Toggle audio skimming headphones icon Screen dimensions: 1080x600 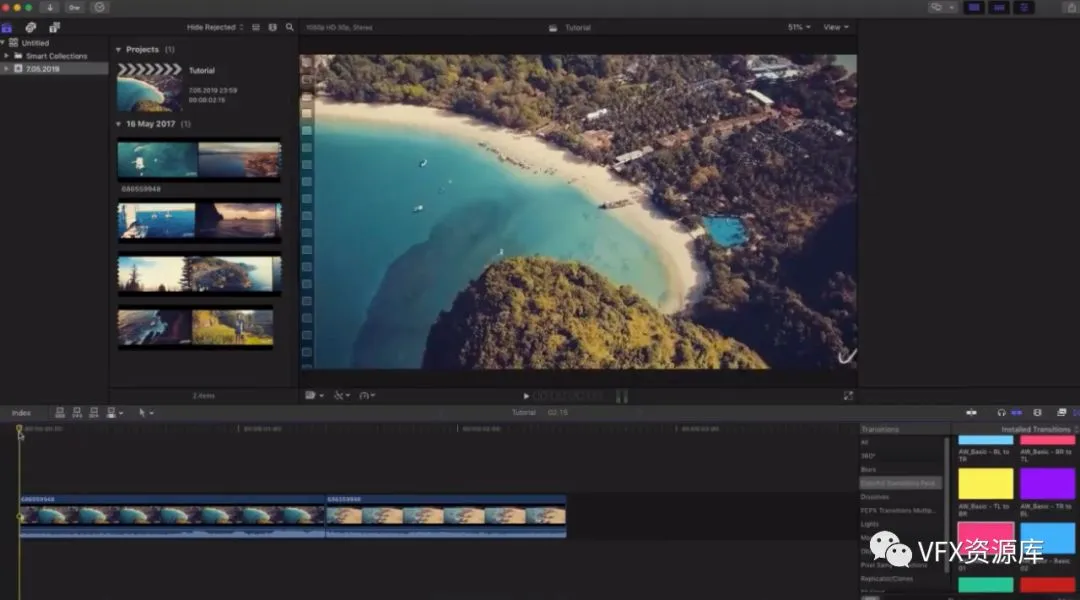click(1001, 412)
